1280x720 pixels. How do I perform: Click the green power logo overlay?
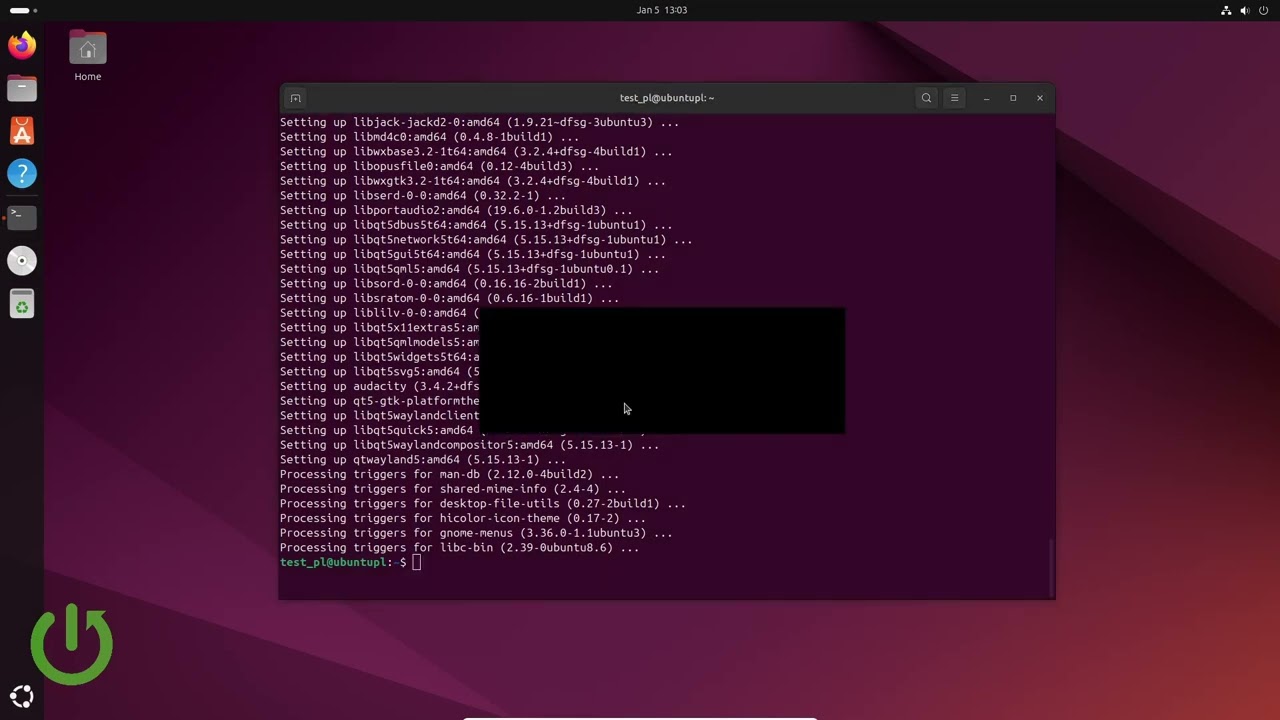[x=71, y=644]
